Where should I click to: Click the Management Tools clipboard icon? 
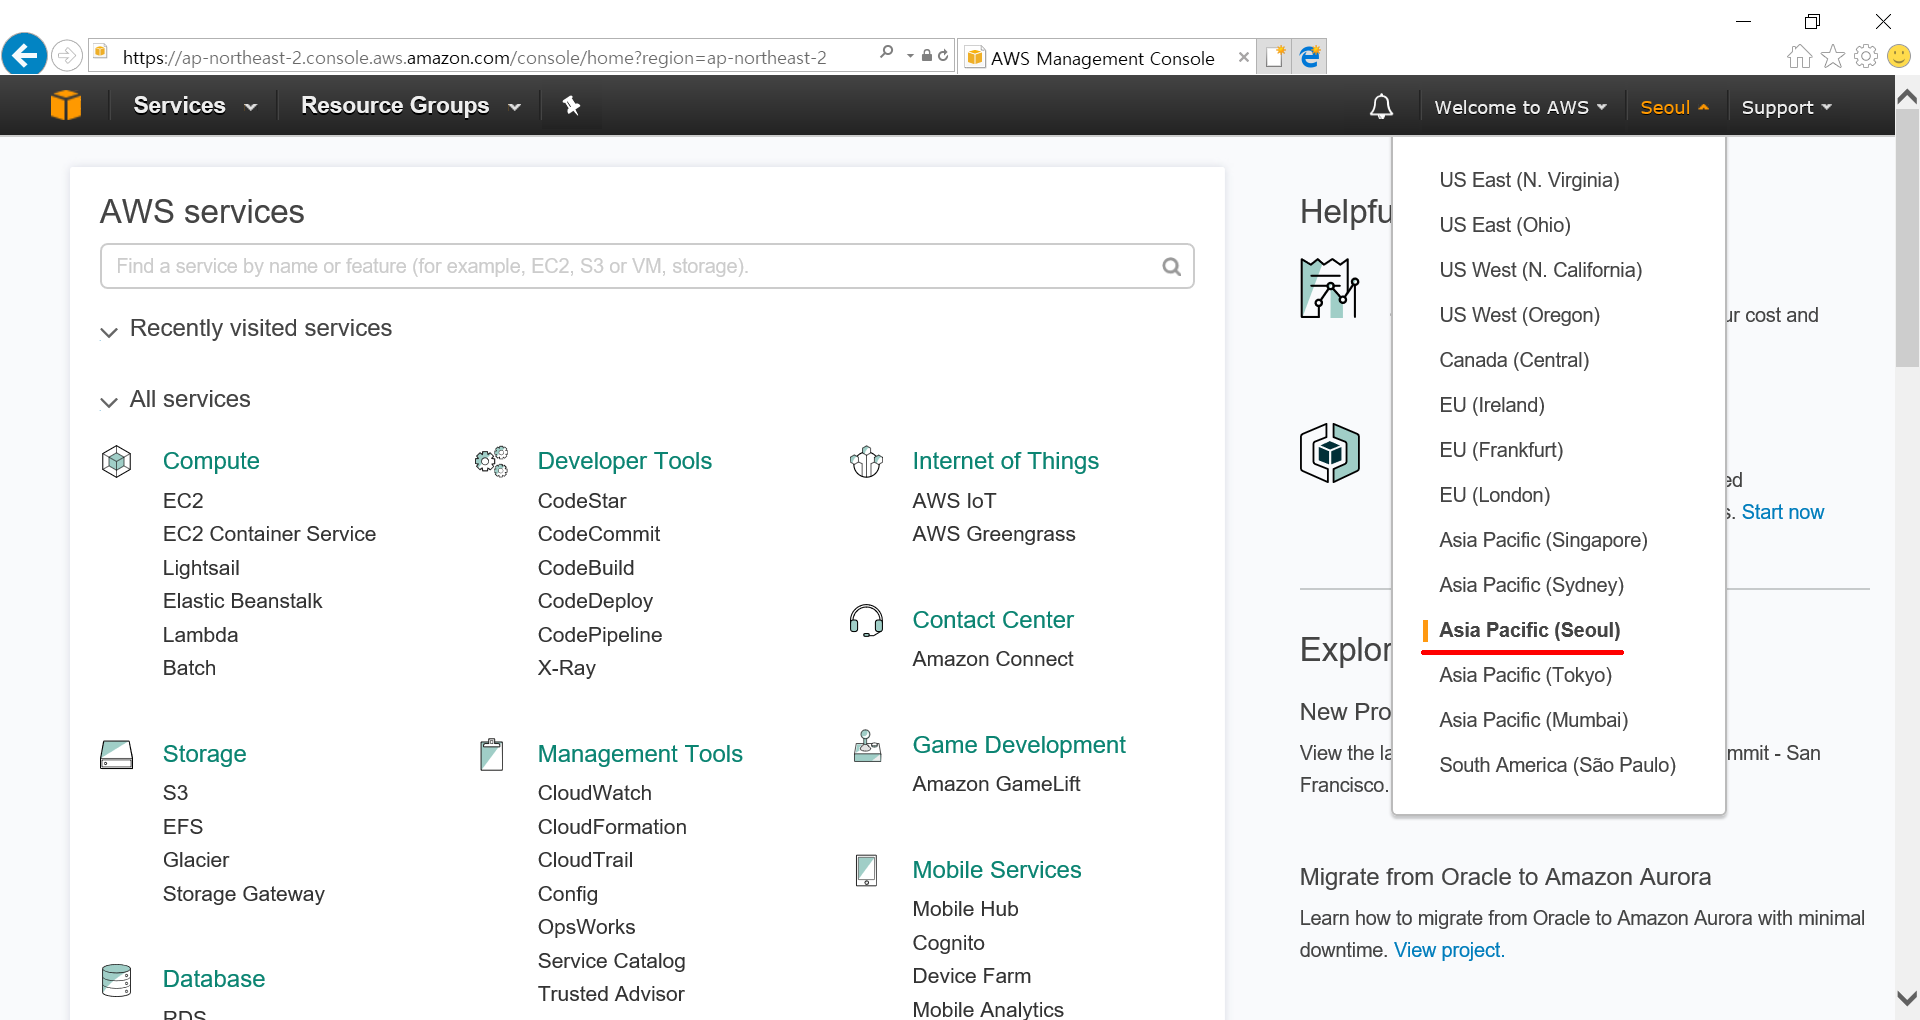click(x=491, y=754)
